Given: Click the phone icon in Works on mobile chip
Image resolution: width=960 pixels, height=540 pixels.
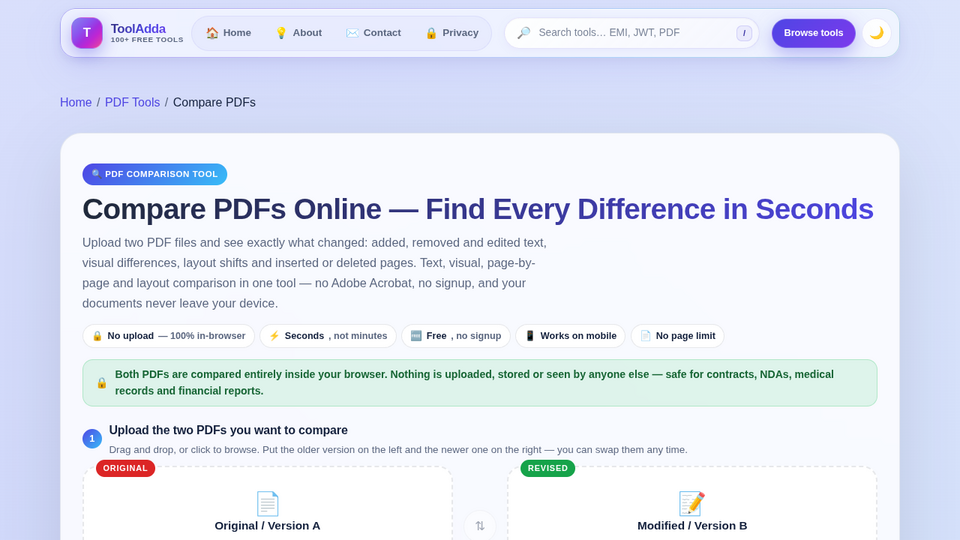Looking at the screenshot, I should tap(530, 336).
